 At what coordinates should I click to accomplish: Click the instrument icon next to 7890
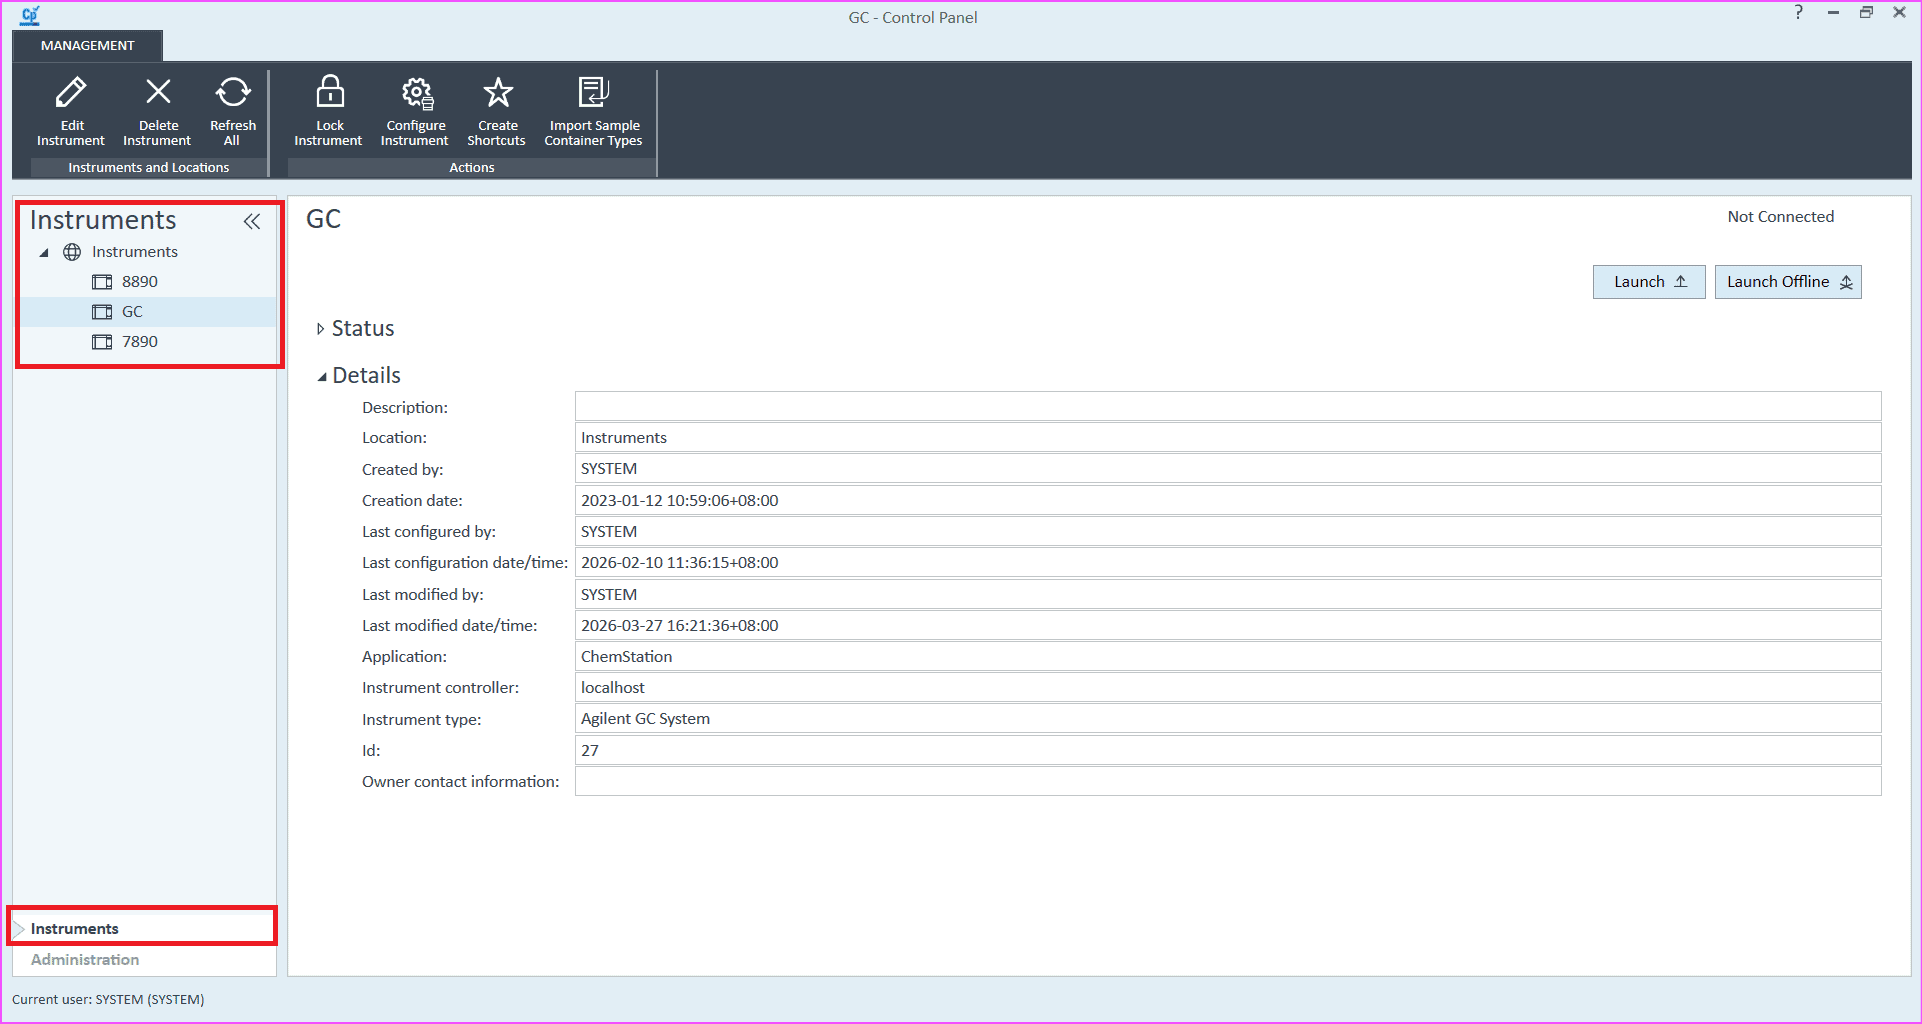coord(102,342)
